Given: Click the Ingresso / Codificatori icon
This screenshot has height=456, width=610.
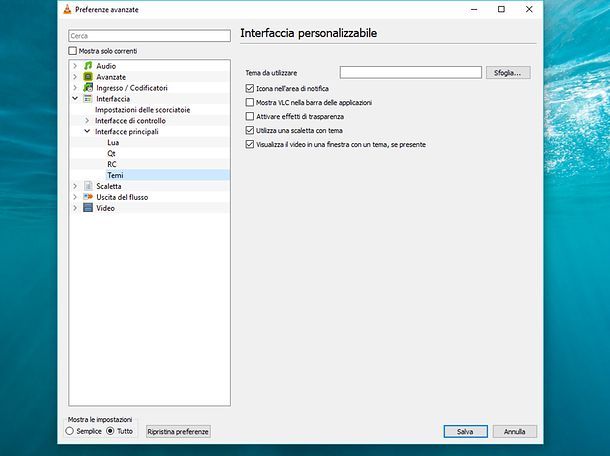Looking at the screenshot, I should [x=88, y=88].
